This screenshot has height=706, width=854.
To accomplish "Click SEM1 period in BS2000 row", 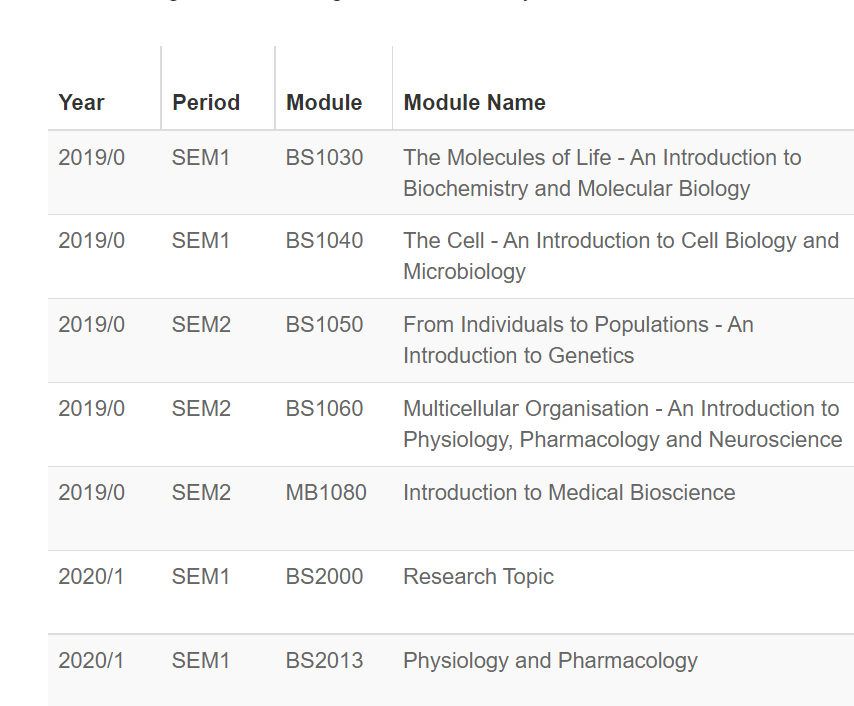I will [x=201, y=577].
